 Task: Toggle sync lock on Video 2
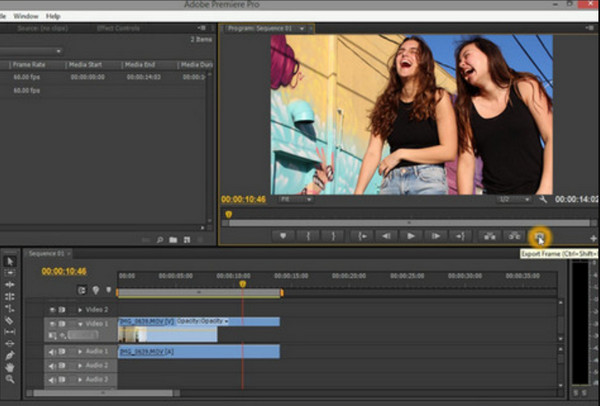[62, 310]
